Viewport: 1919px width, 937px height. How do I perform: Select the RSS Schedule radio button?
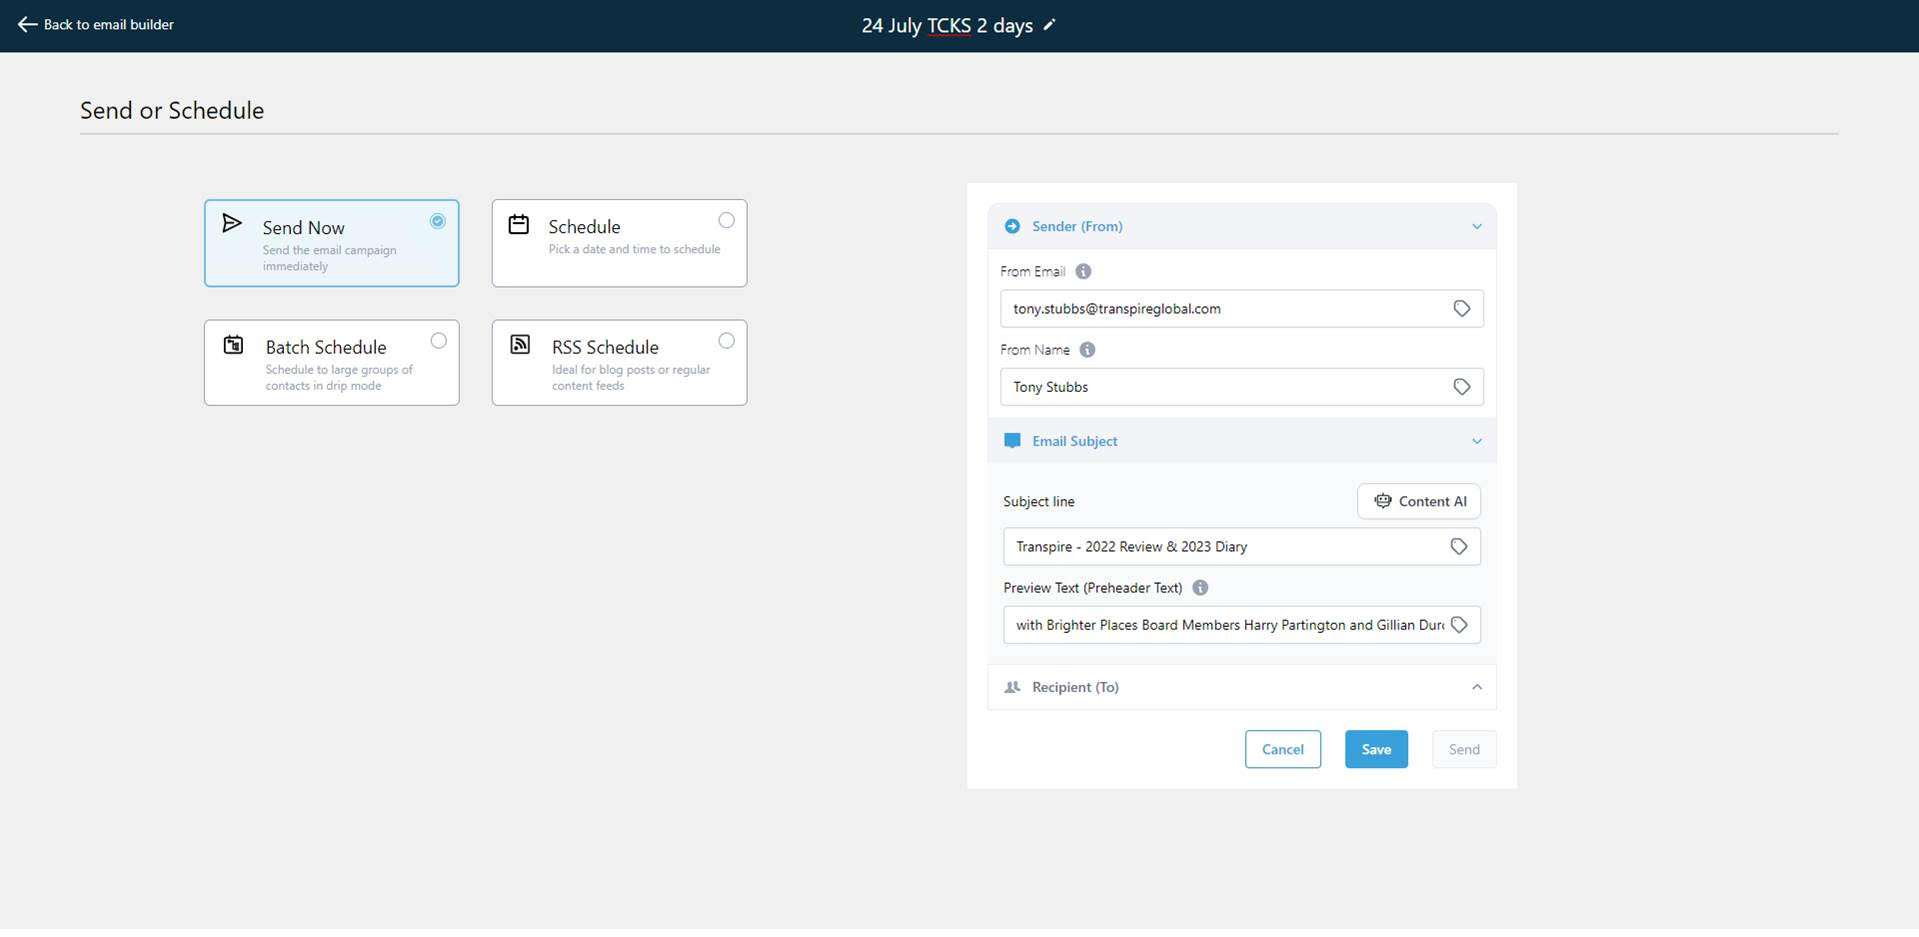(726, 341)
